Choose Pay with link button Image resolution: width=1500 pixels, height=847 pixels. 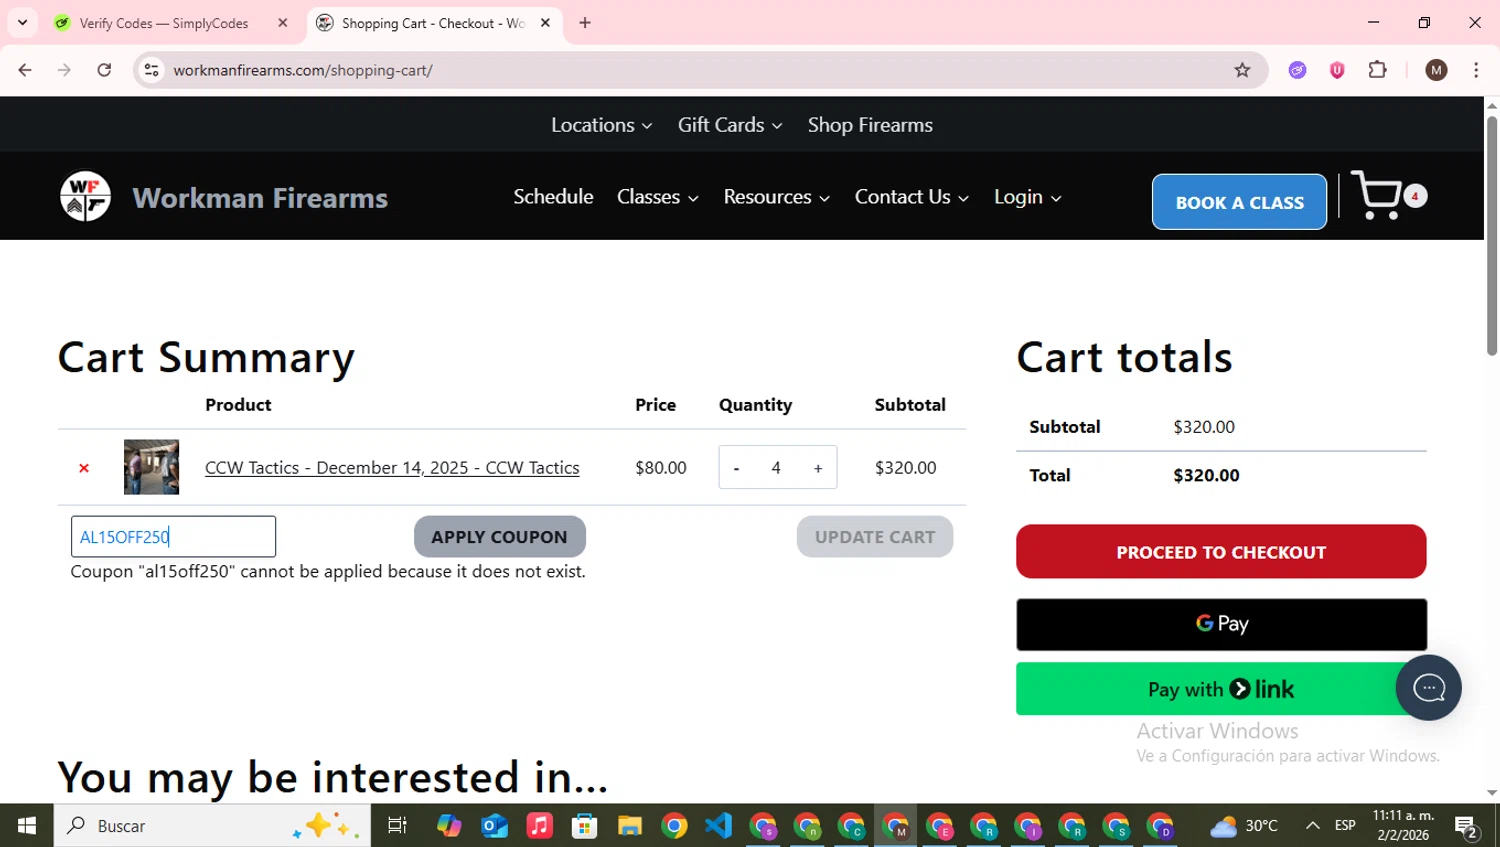click(1221, 689)
